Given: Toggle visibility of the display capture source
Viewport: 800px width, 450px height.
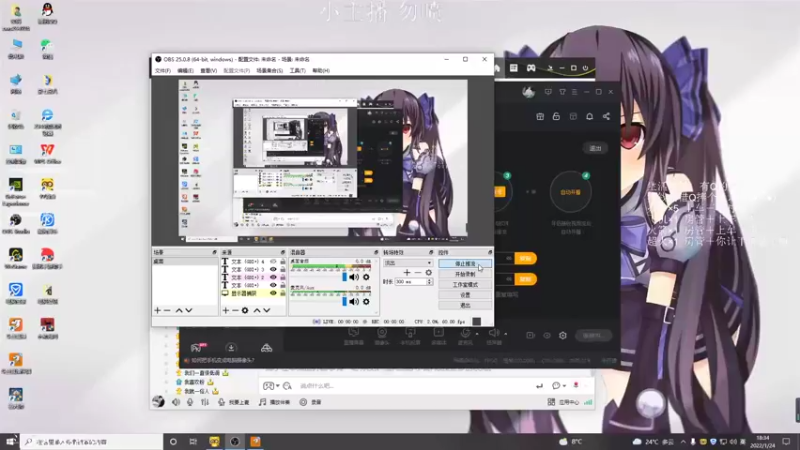Looking at the screenshot, I should pyautogui.click(x=273, y=293).
